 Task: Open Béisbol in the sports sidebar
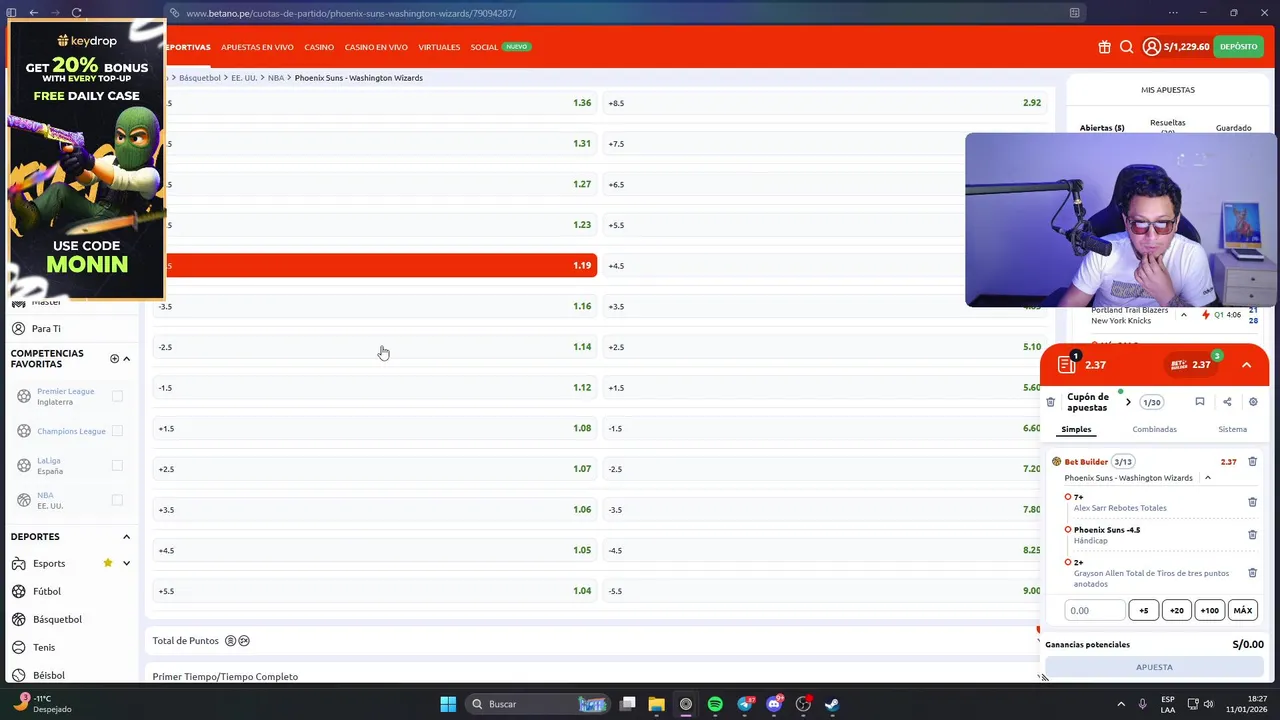coord(48,675)
